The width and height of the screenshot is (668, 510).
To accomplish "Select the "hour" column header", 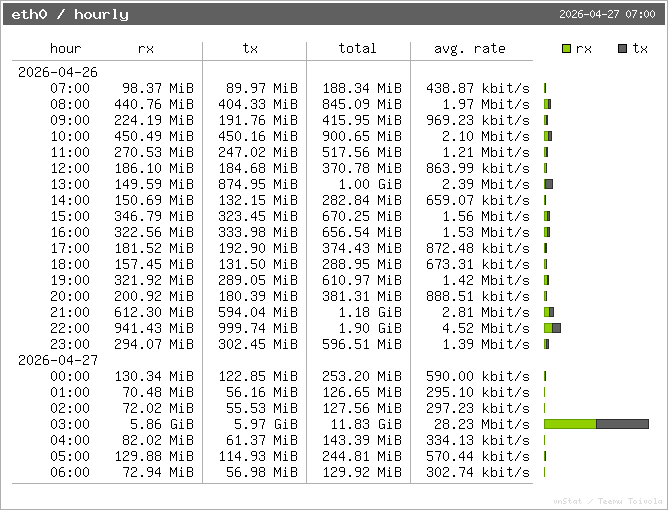I will pyautogui.click(x=66, y=49).
